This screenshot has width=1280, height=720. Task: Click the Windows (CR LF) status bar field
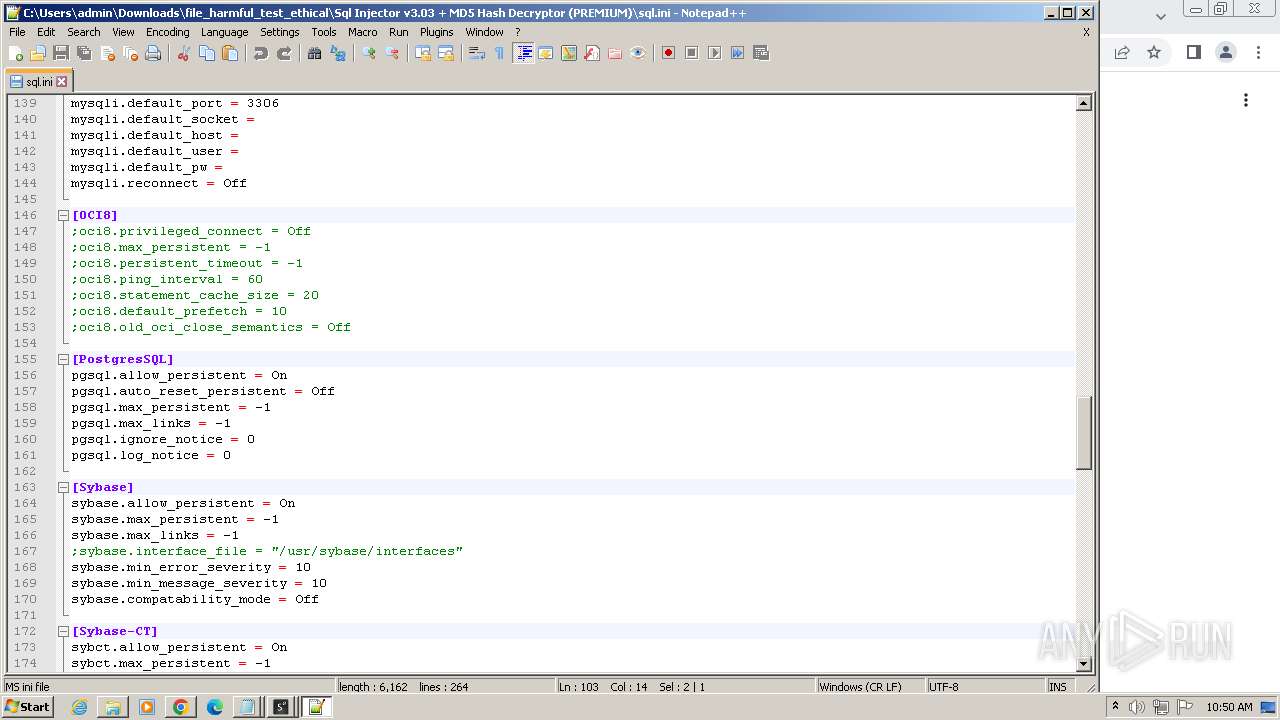(x=870, y=687)
